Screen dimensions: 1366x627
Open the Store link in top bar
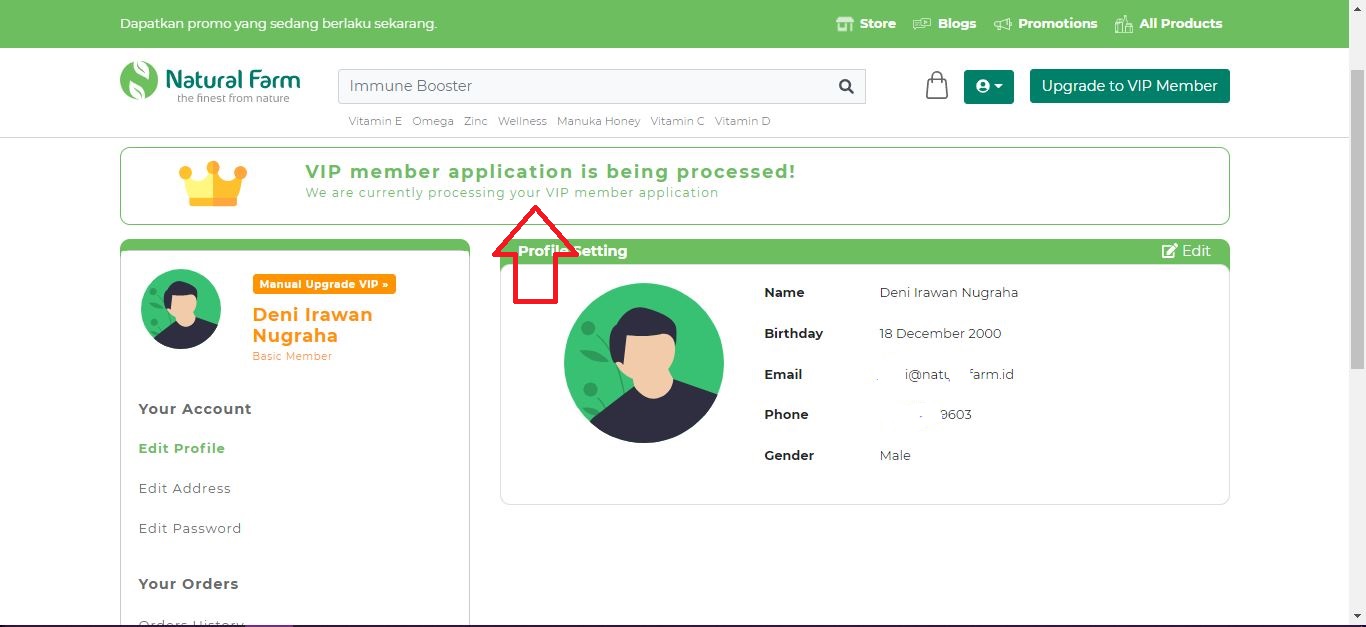point(866,23)
